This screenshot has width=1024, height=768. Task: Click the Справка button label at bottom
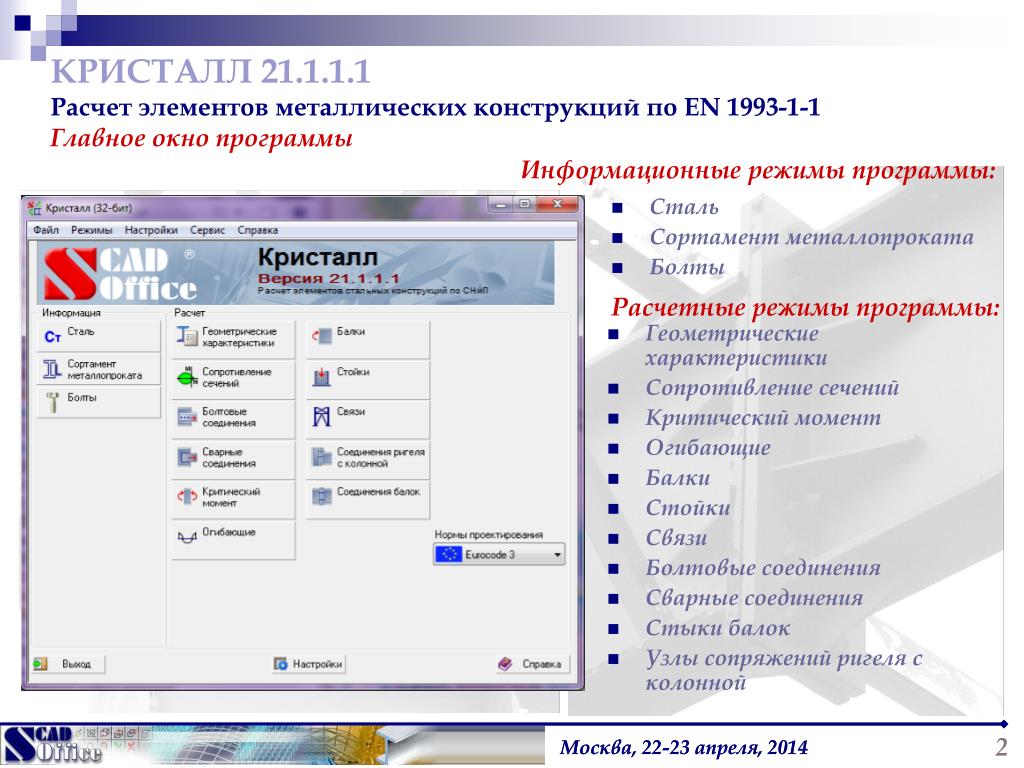[x=541, y=664]
